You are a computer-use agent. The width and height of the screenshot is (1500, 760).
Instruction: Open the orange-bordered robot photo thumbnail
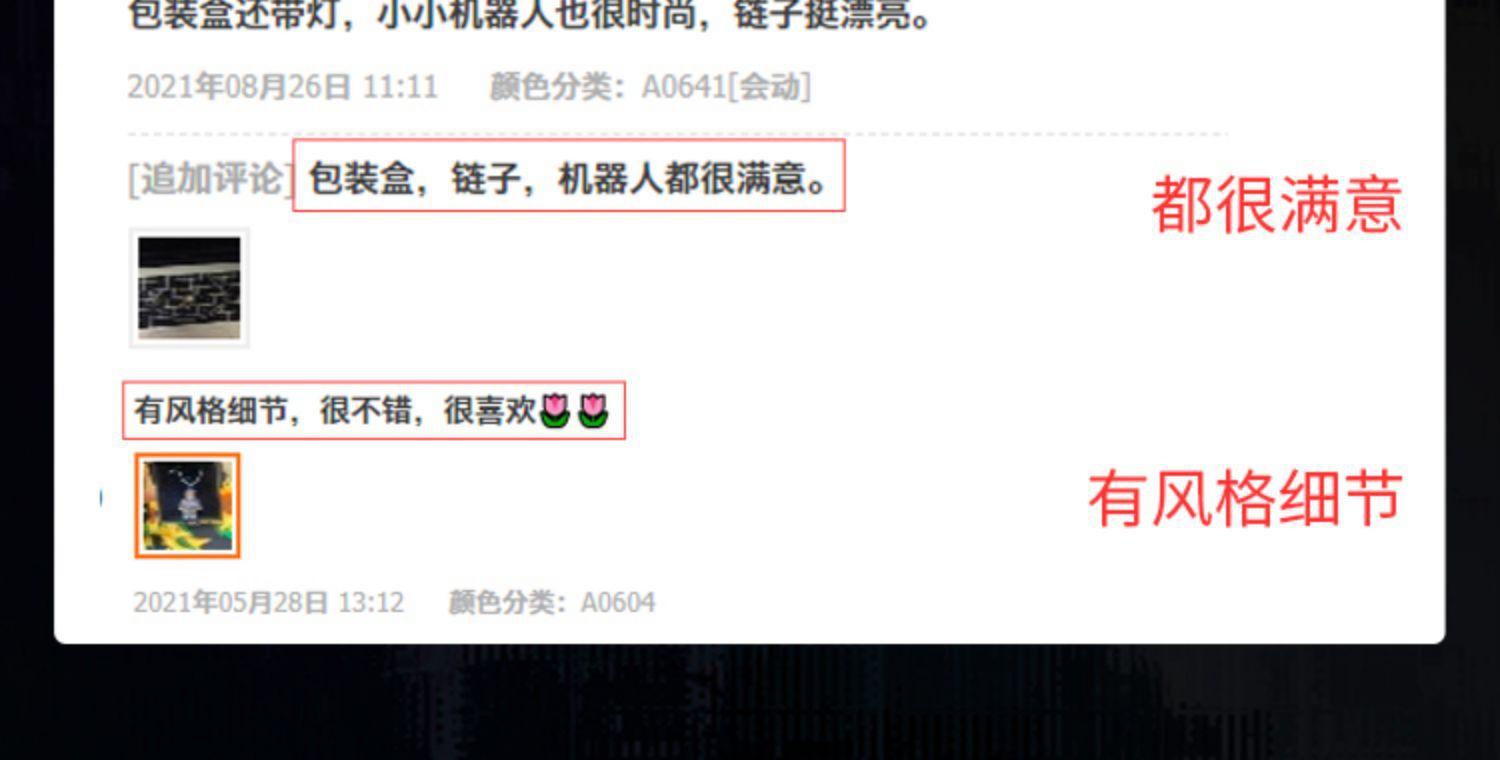click(x=188, y=505)
